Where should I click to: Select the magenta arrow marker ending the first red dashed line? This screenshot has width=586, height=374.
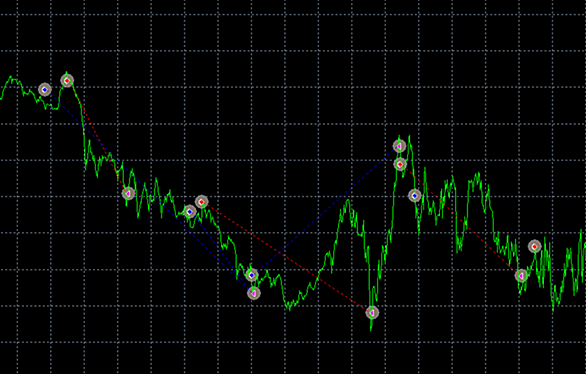click(128, 193)
